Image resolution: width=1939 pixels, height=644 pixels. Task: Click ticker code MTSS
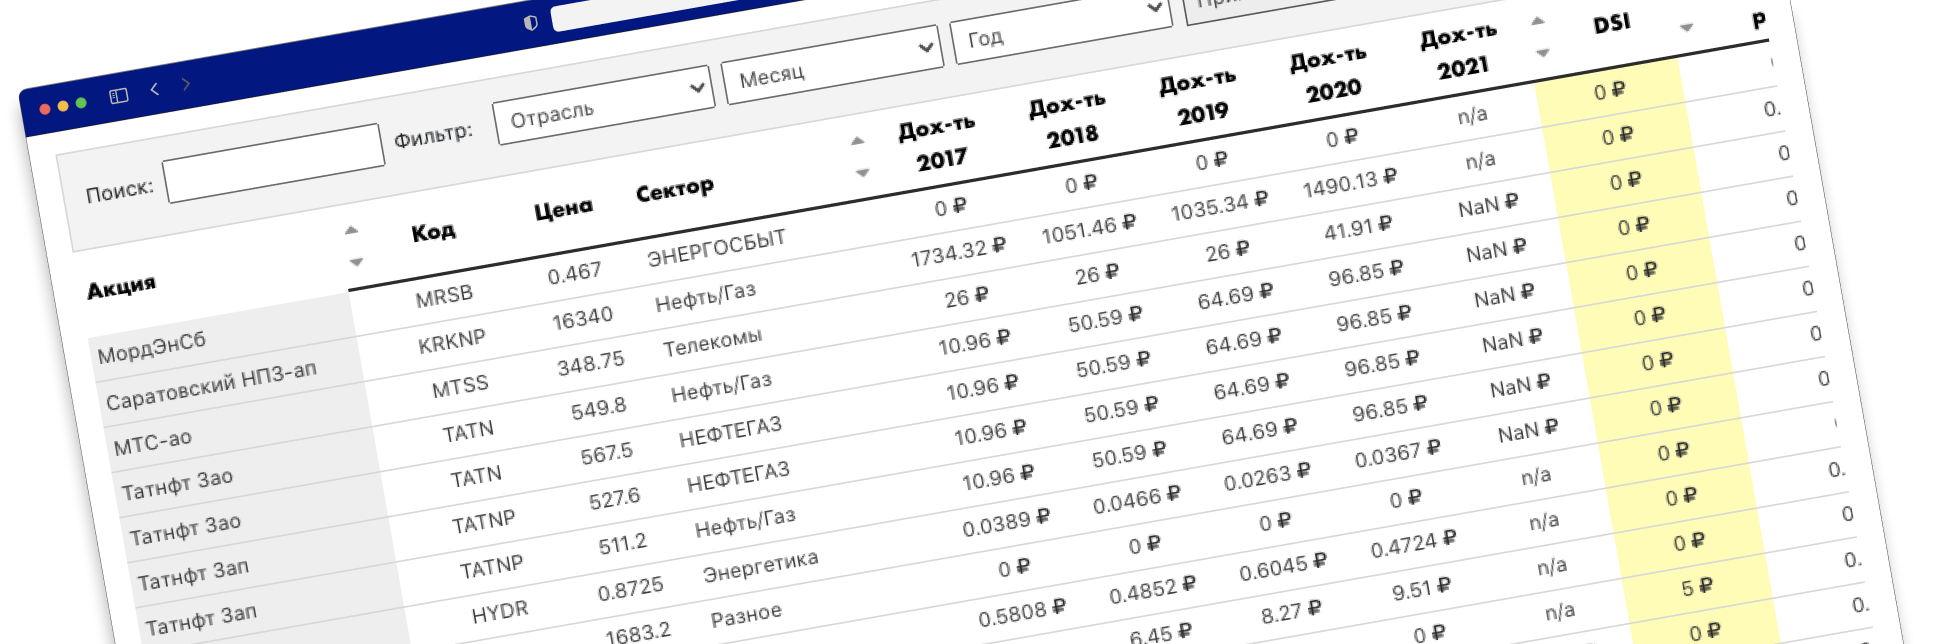(460, 387)
